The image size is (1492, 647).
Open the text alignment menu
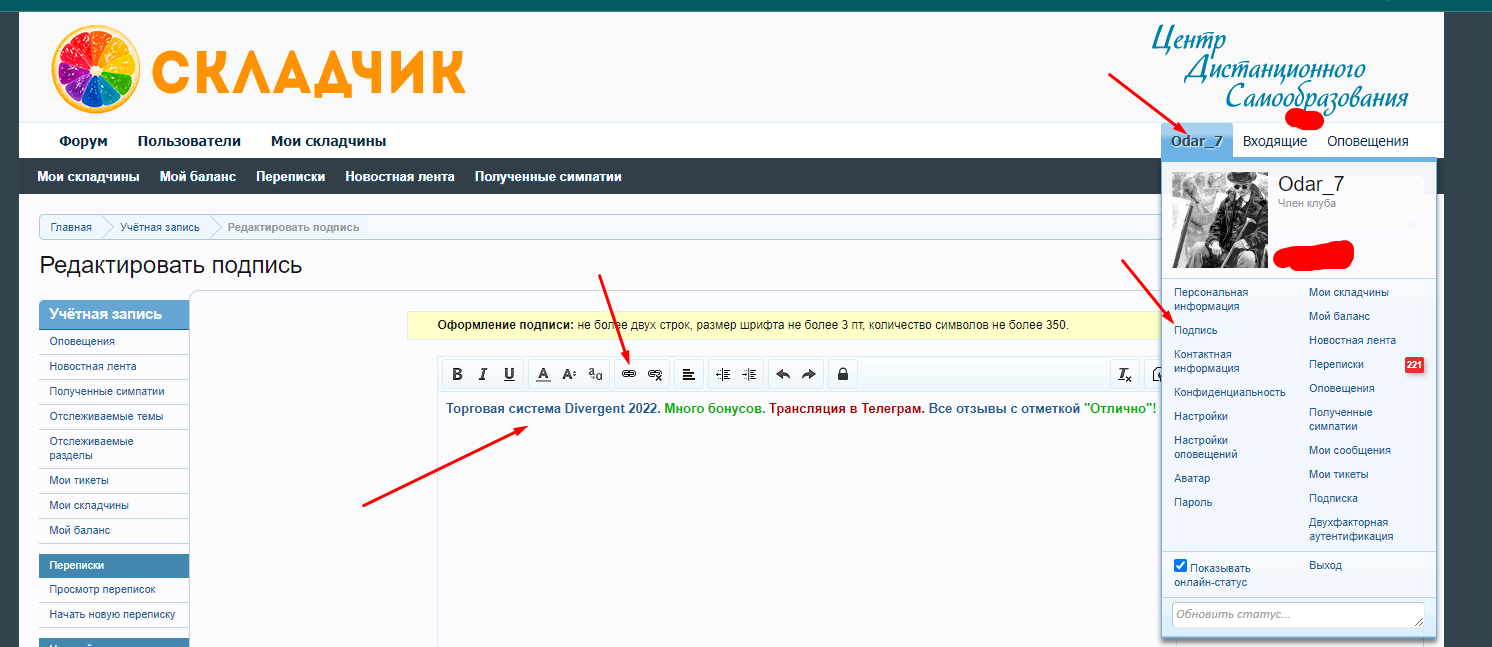pyautogui.click(x=689, y=374)
